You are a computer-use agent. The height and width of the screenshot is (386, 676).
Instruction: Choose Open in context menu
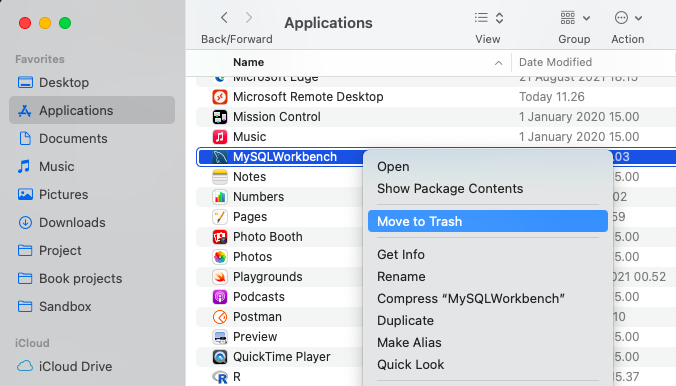point(488,166)
